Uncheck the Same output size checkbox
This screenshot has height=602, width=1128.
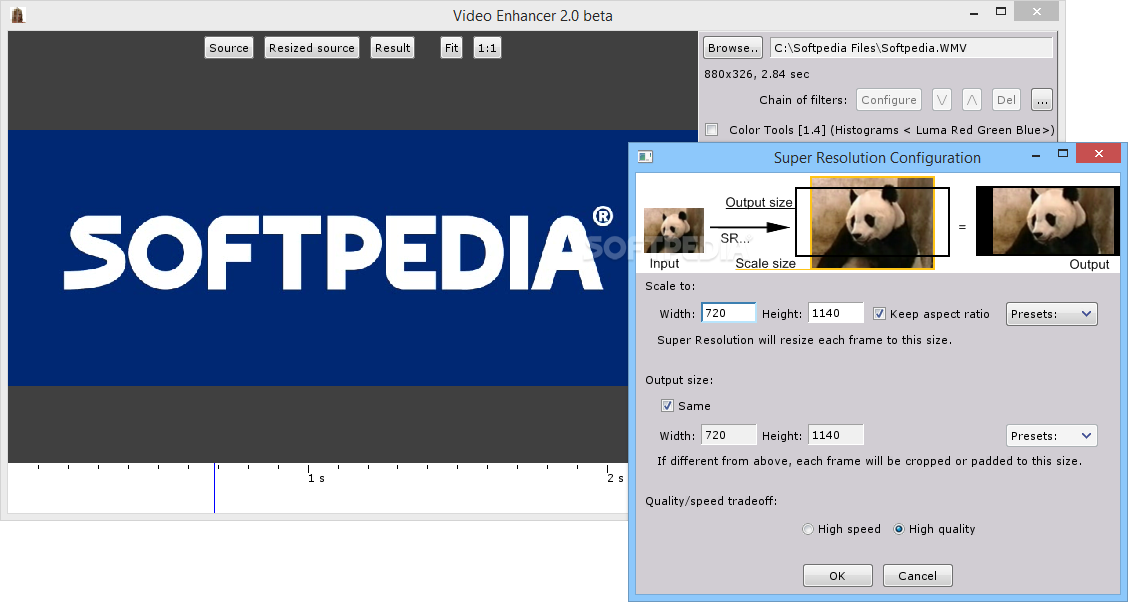[x=668, y=406]
